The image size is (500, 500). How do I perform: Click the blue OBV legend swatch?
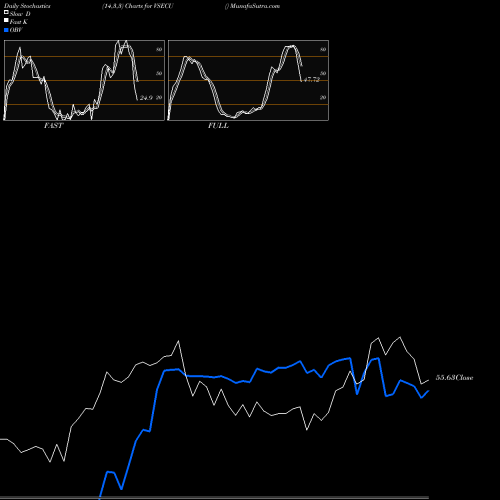6,30
